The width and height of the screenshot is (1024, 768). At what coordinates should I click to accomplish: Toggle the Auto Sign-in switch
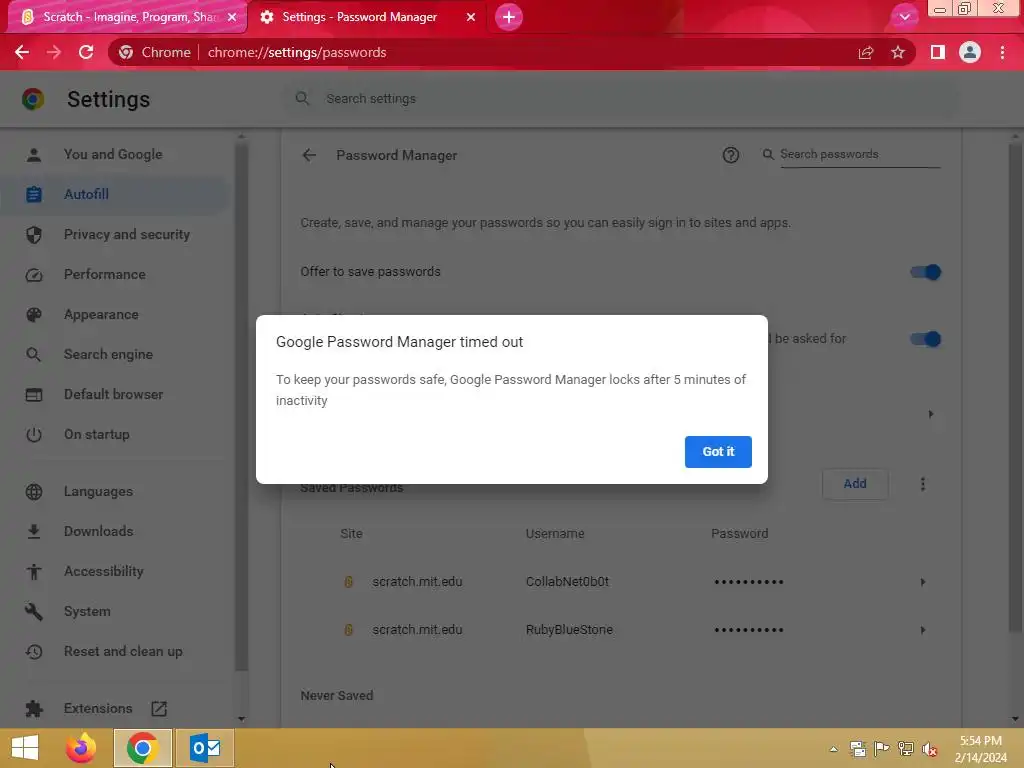(925, 339)
